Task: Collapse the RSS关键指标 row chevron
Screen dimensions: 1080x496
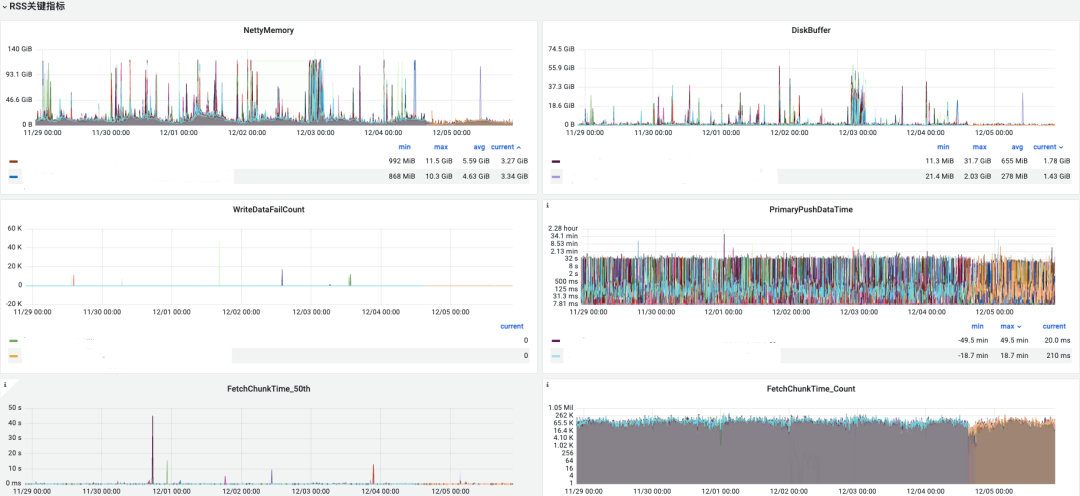Action: (4, 6)
